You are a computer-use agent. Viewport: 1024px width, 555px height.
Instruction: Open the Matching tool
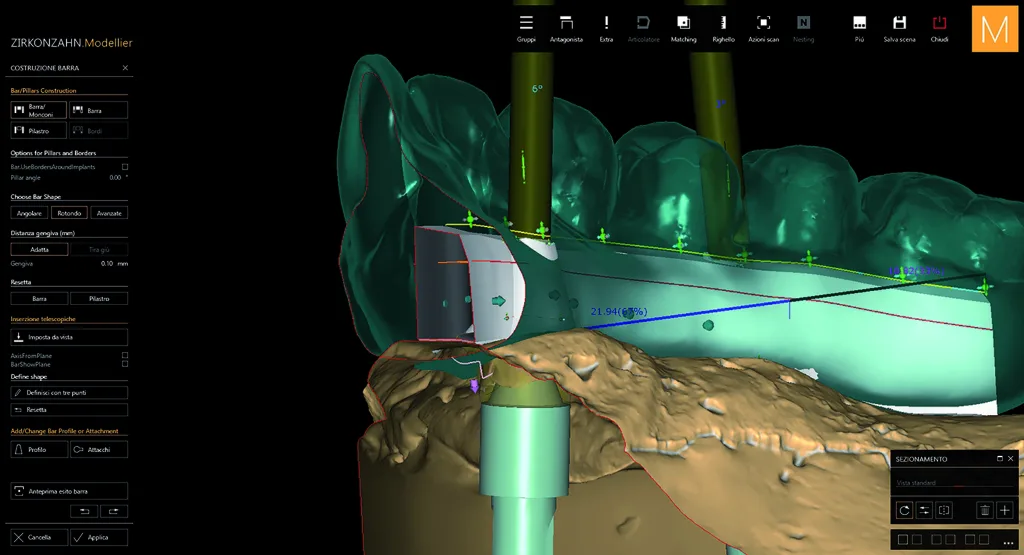pyautogui.click(x=683, y=28)
